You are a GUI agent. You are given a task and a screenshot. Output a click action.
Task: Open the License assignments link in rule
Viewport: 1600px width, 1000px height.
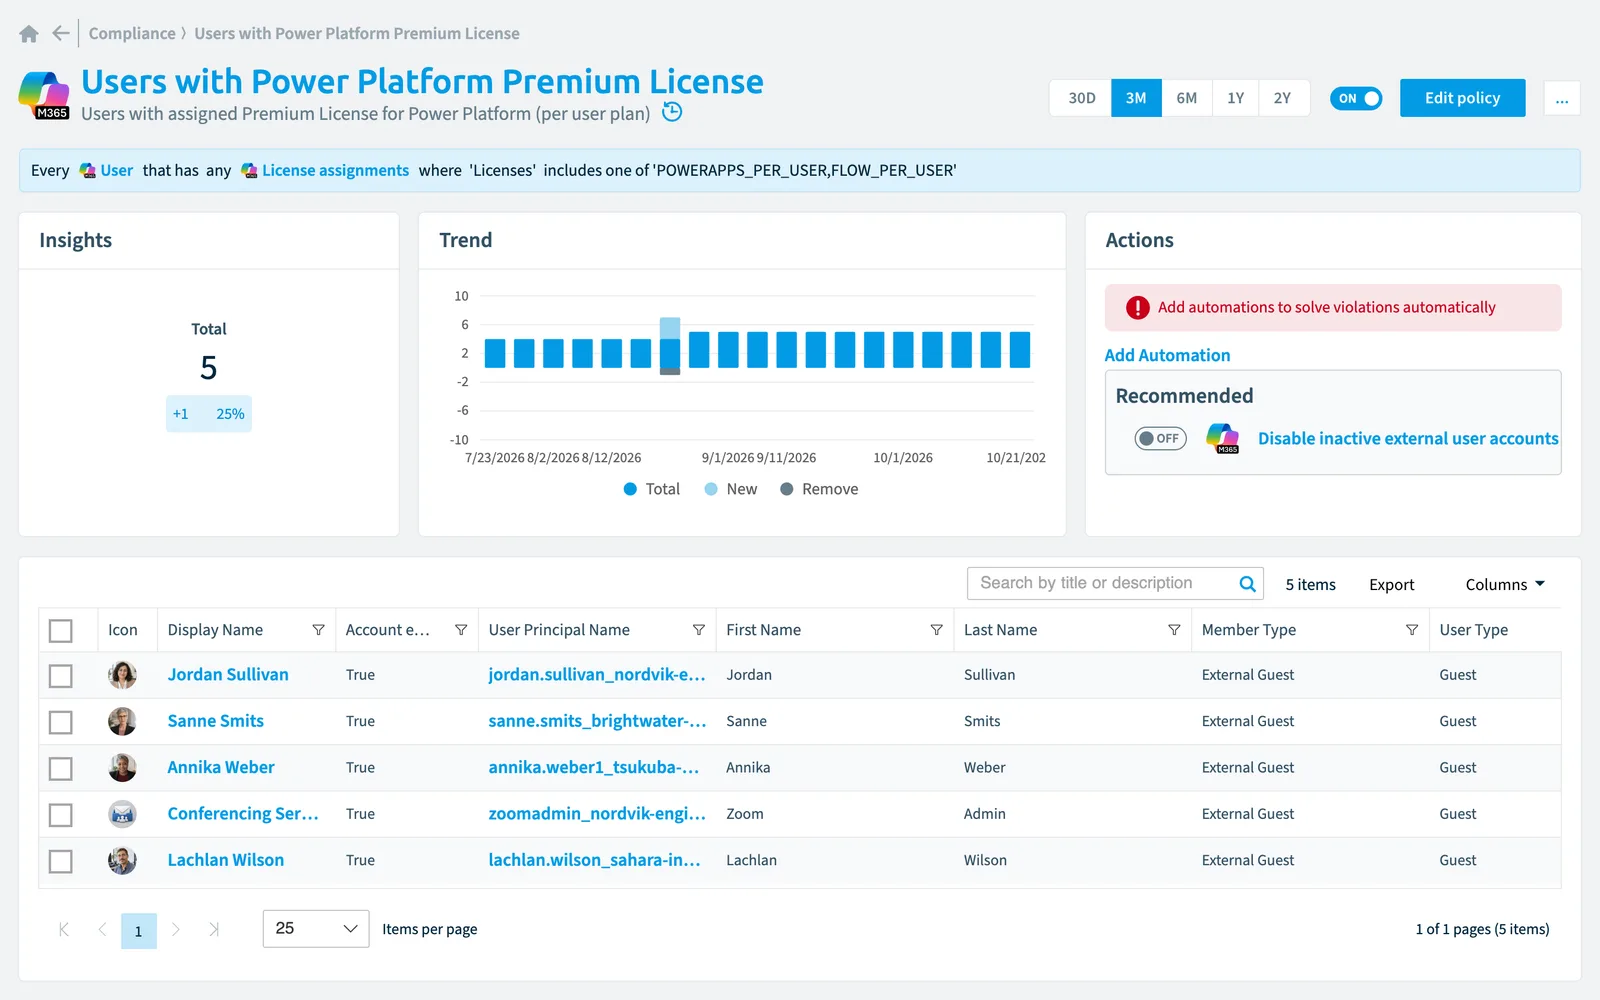(335, 171)
